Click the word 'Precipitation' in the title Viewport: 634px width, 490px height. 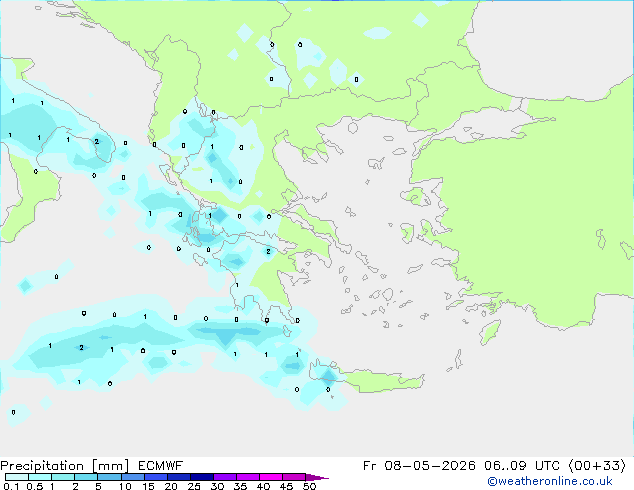click(42, 466)
